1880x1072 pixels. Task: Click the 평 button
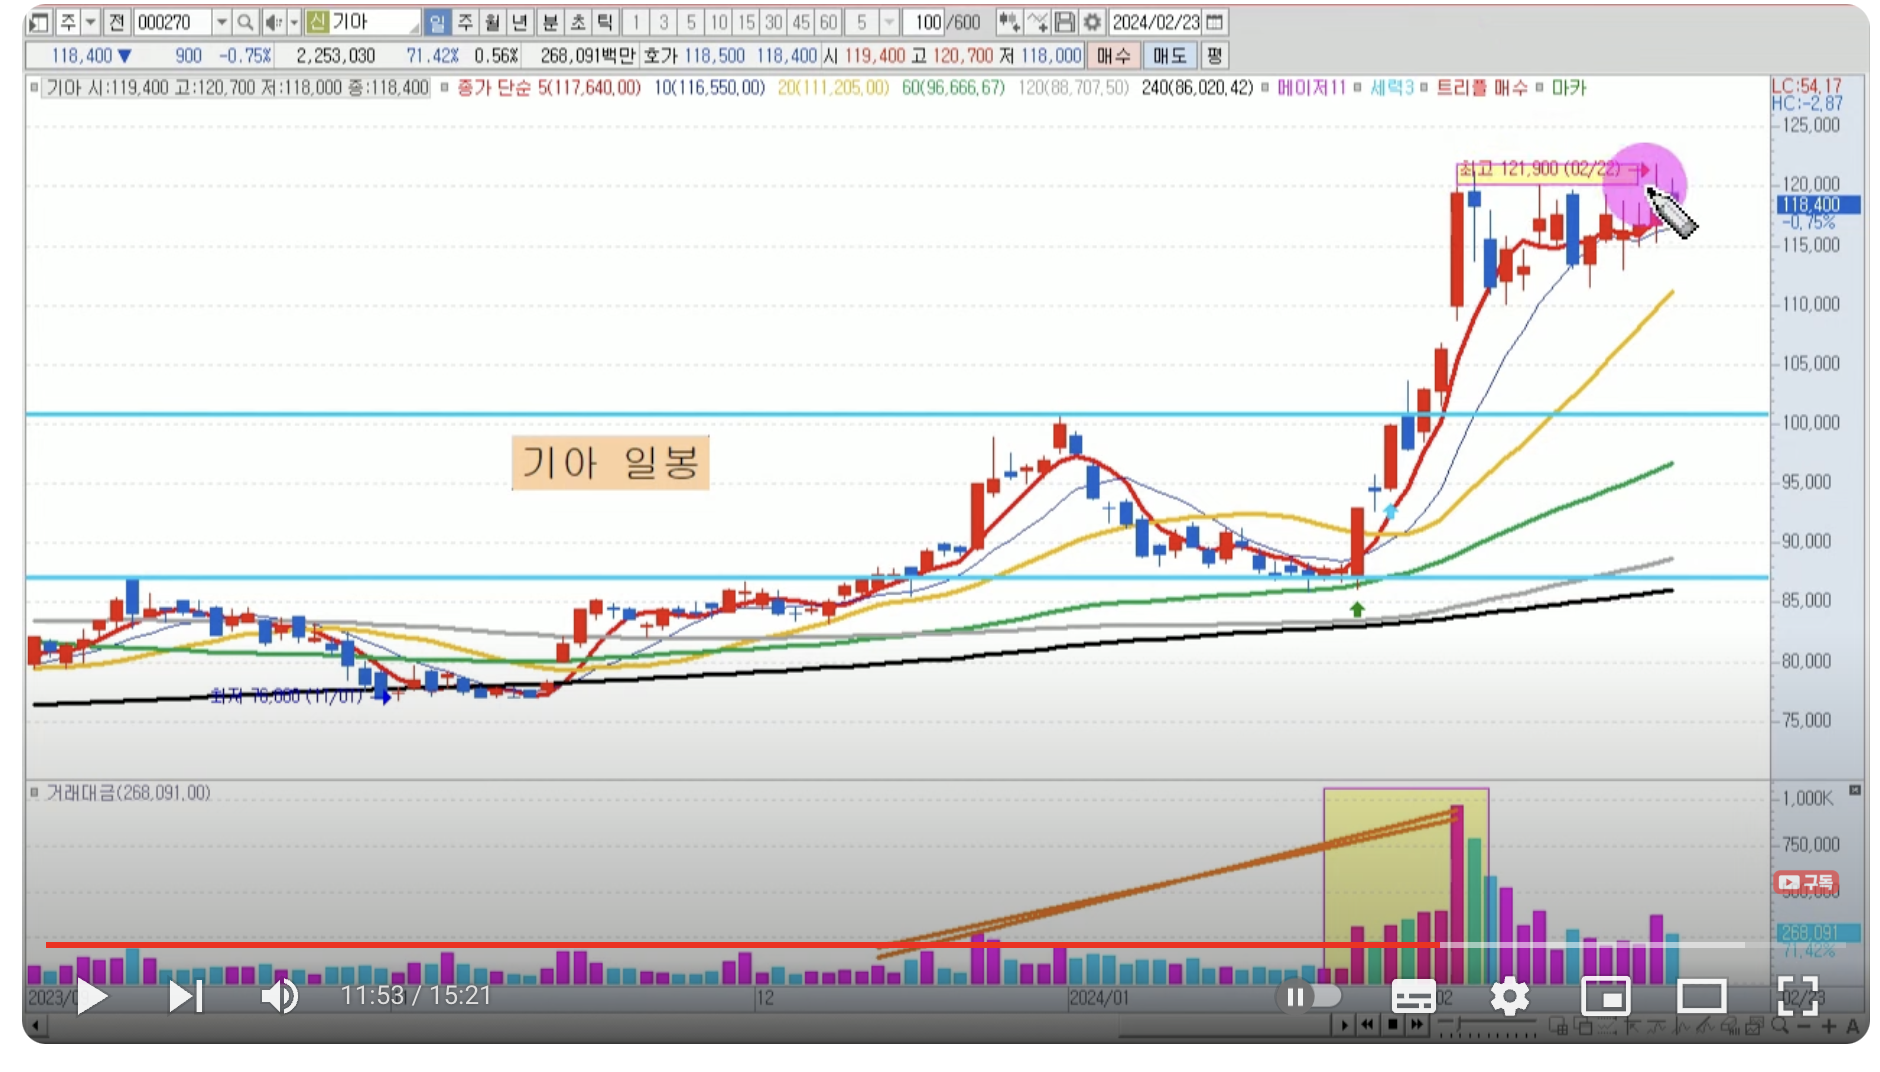1215,56
